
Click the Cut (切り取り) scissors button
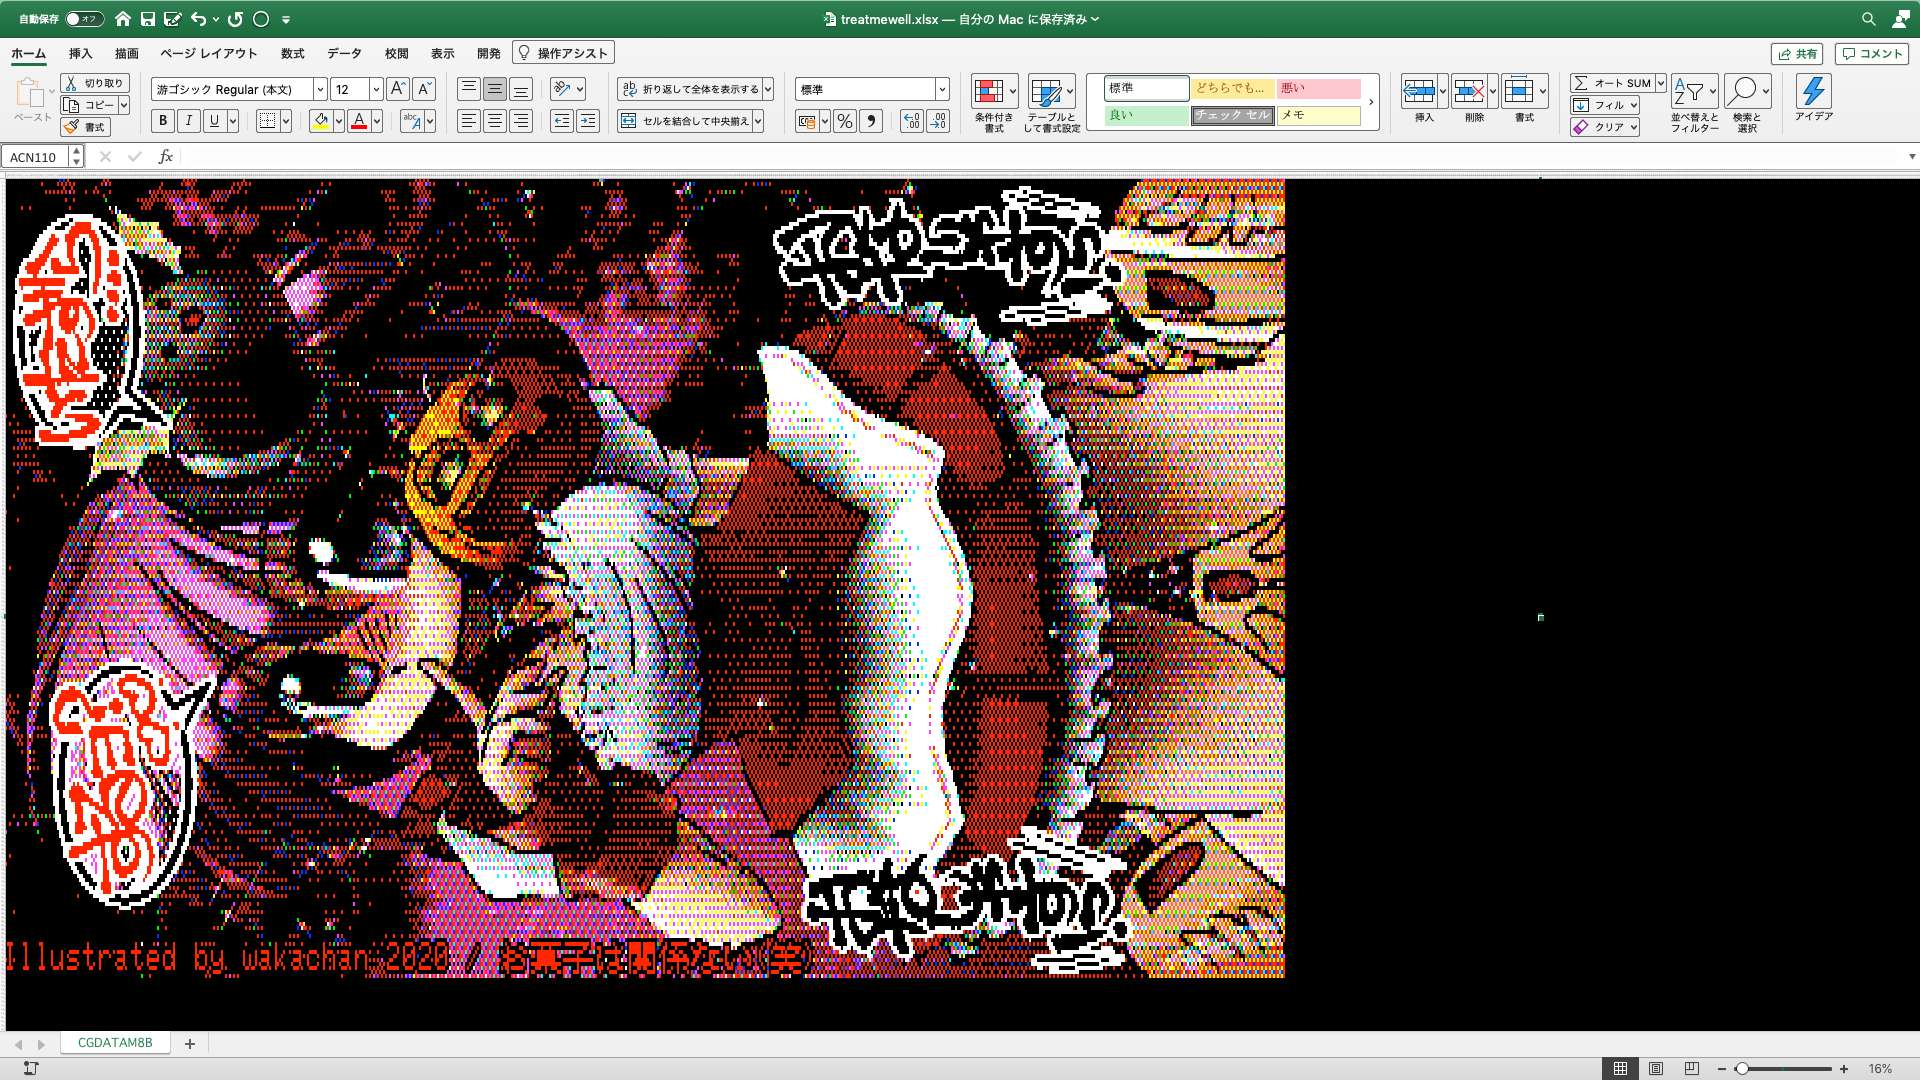click(x=94, y=83)
